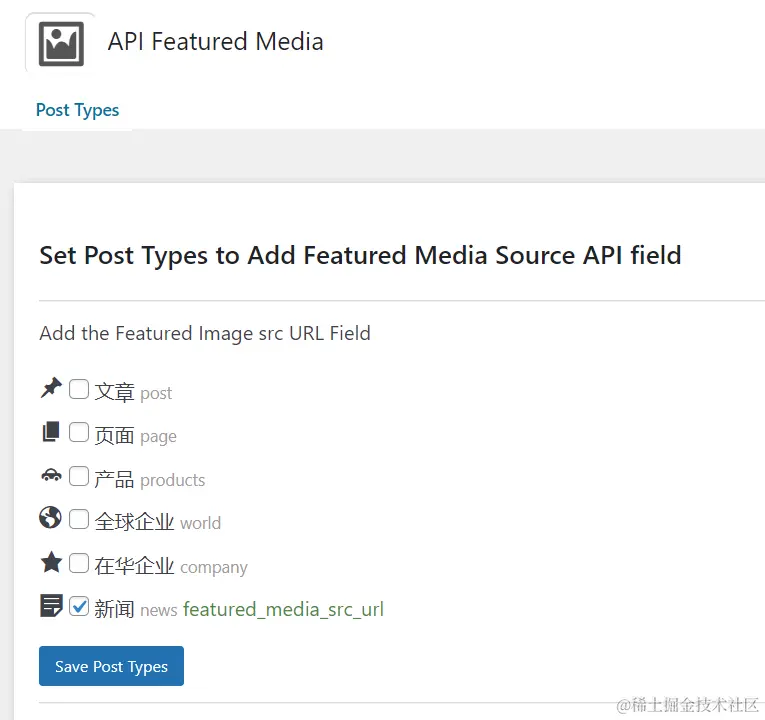Tick the 产品 products checkbox

pyautogui.click(x=79, y=476)
